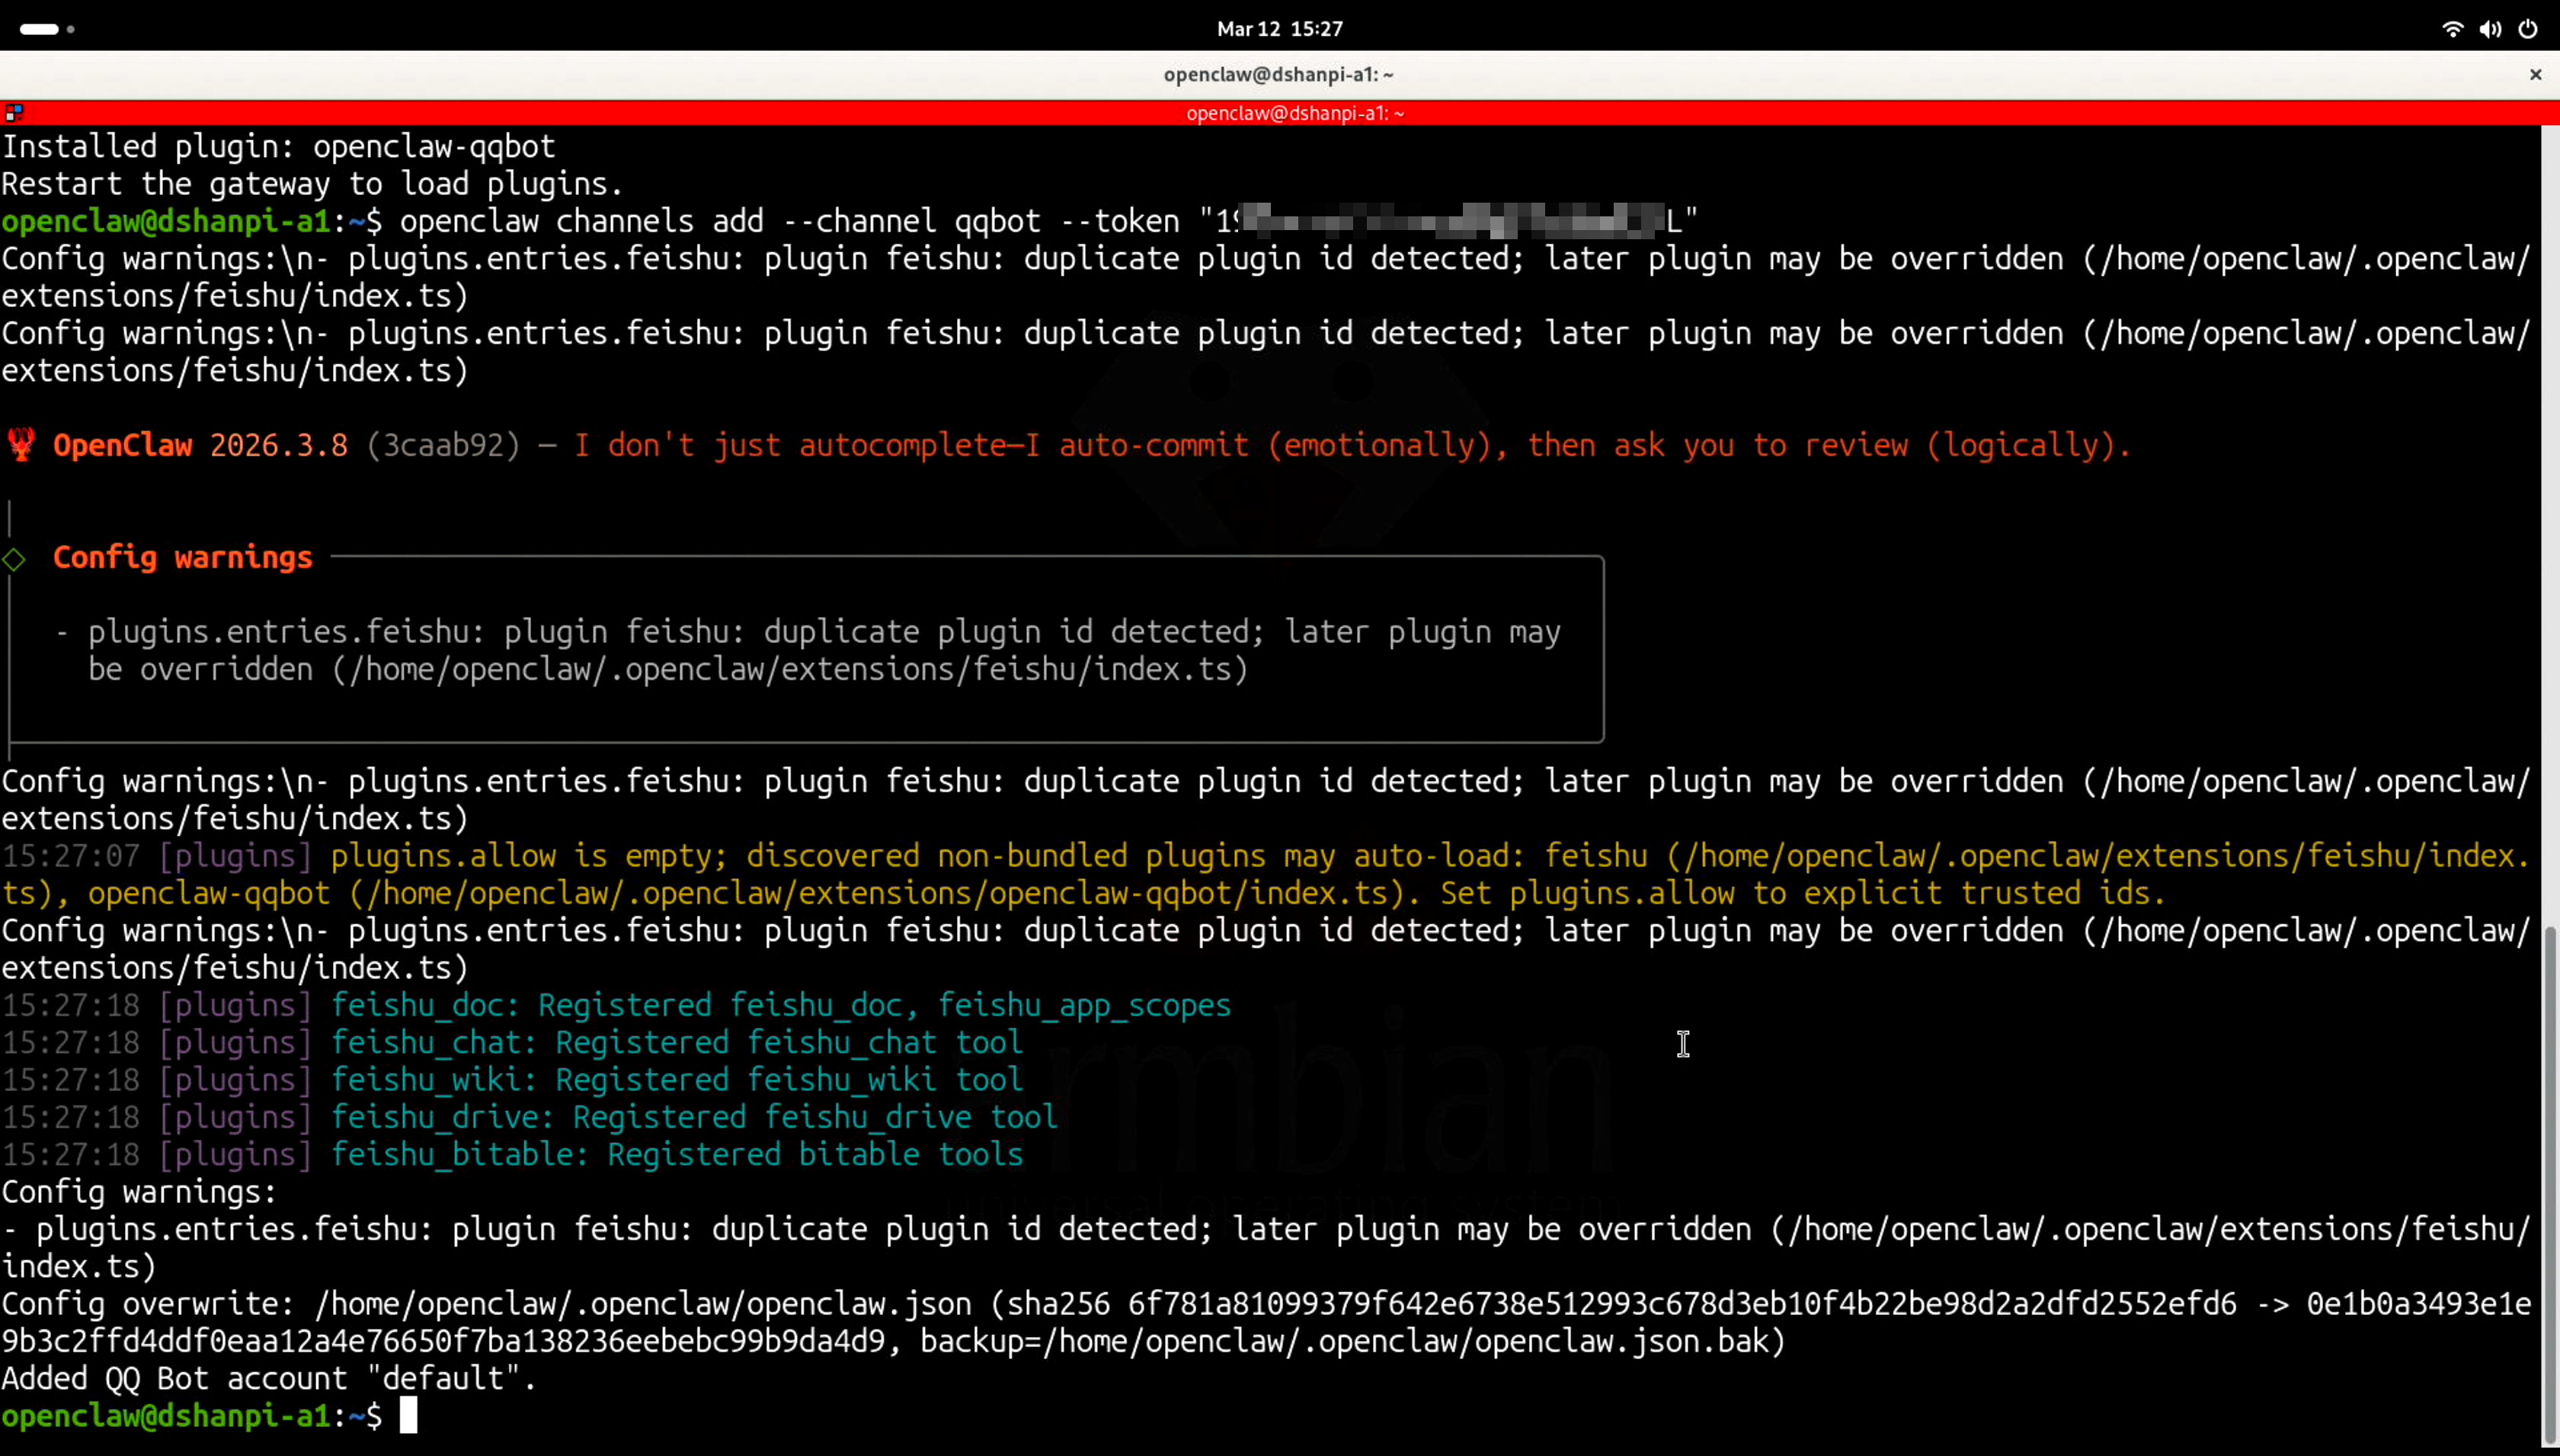Screen dimensions: 2560x1456
Task: Open the power menu icon
Action: pos(2528,29)
